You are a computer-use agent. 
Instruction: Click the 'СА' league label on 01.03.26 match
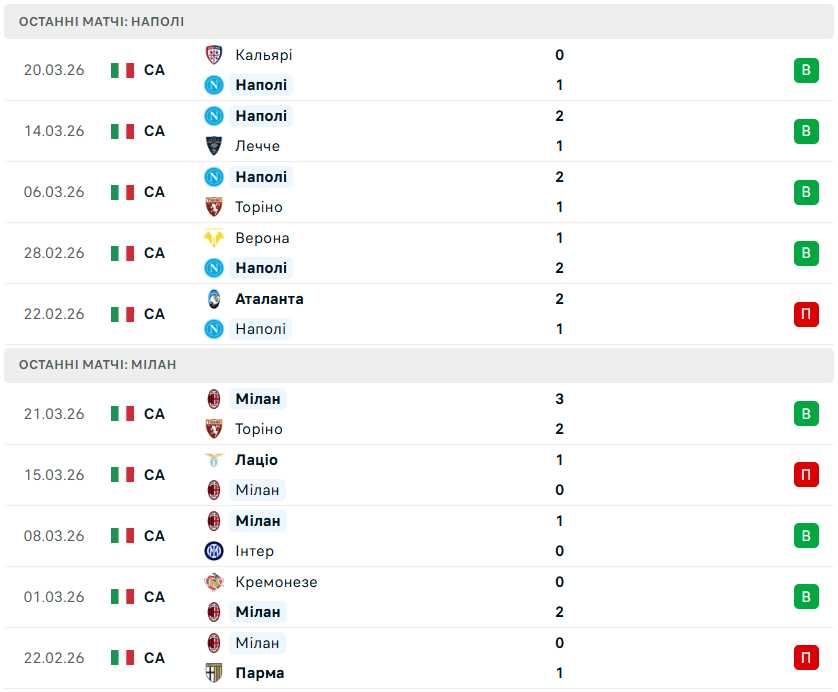click(x=154, y=597)
